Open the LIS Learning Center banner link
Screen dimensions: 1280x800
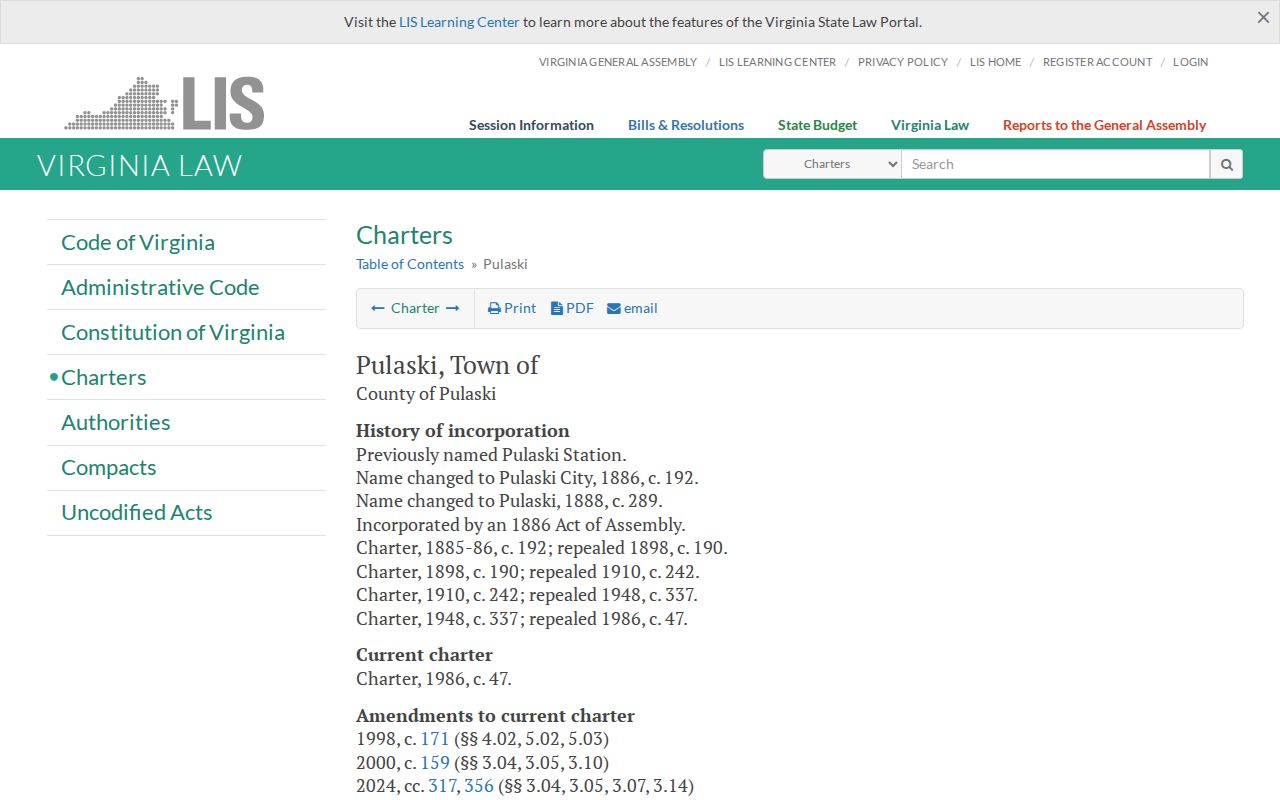459,22
